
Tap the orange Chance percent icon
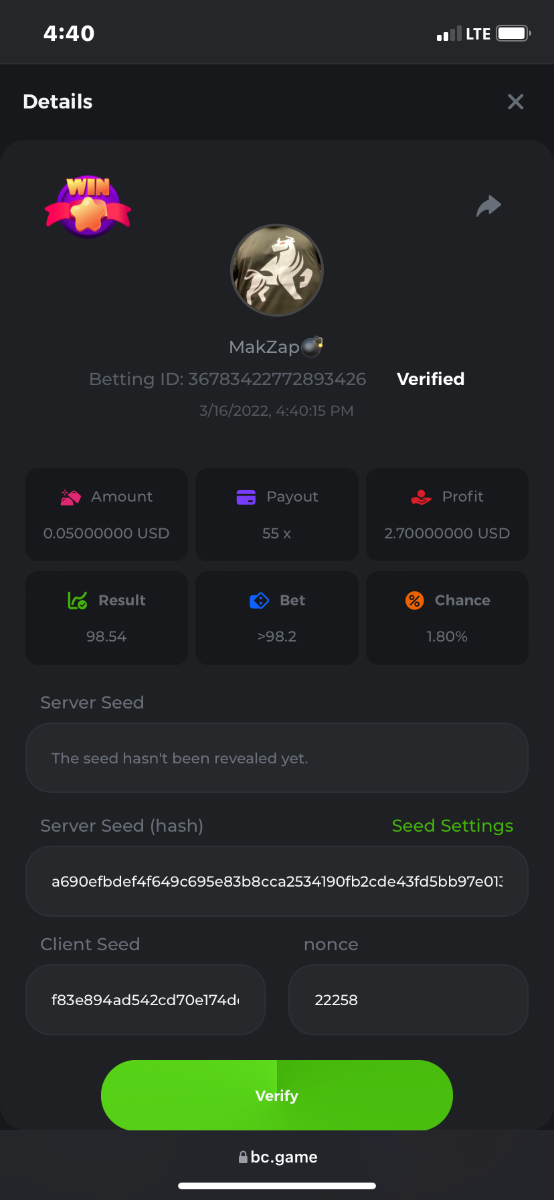pos(414,601)
